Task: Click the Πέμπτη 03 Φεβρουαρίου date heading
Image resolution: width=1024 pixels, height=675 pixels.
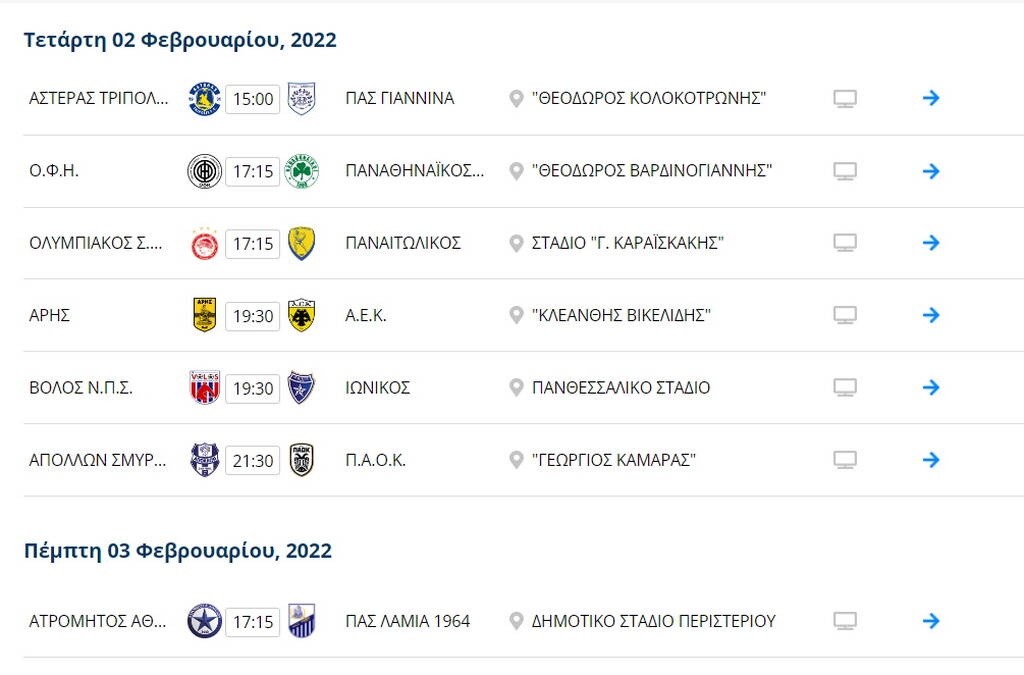Action: (x=177, y=549)
